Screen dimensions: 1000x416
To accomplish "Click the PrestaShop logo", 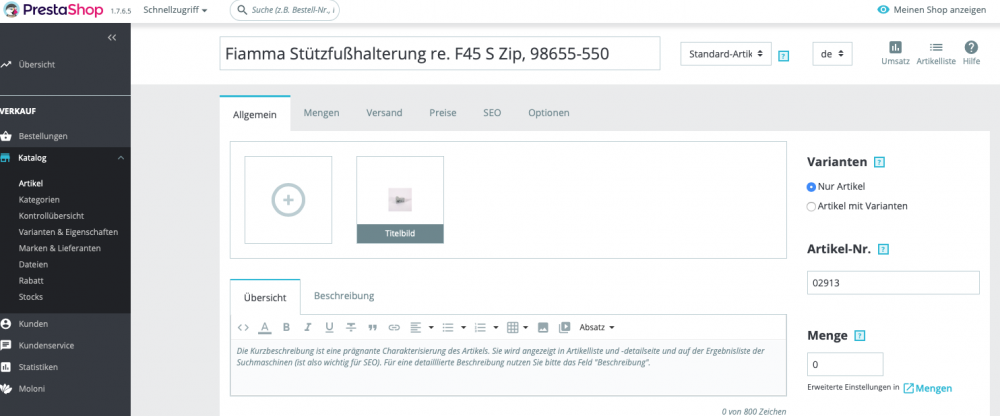I will coord(54,10).
